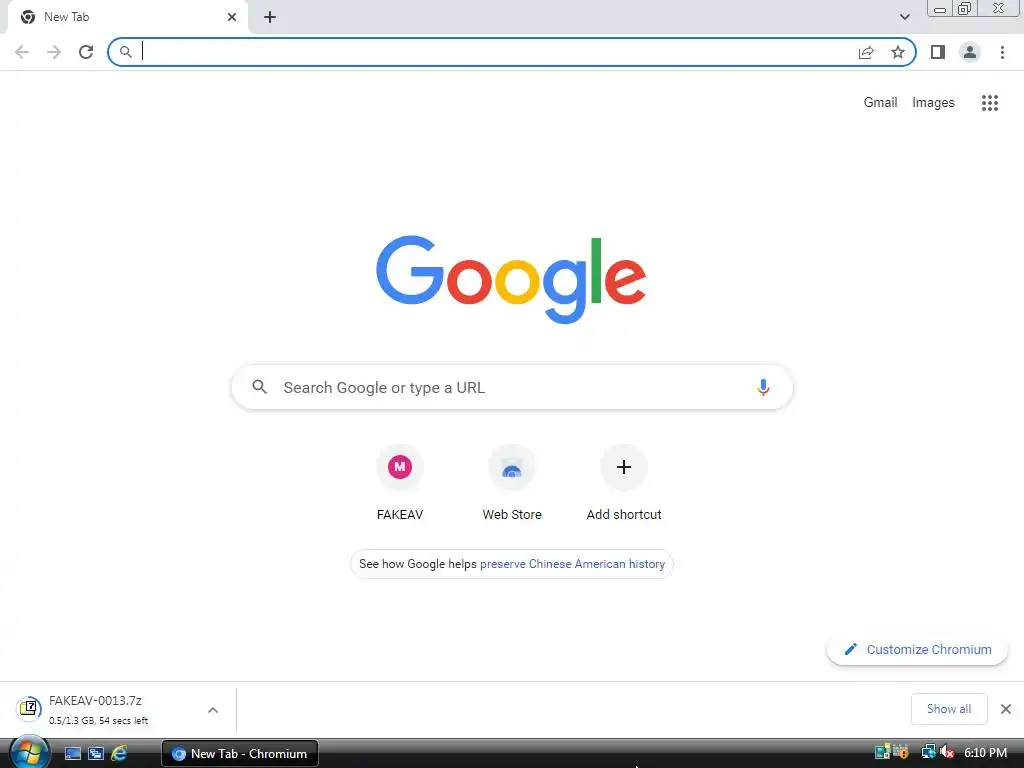The image size is (1024, 768).
Task: Toggle the side panel icon
Action: click(938, 52)
